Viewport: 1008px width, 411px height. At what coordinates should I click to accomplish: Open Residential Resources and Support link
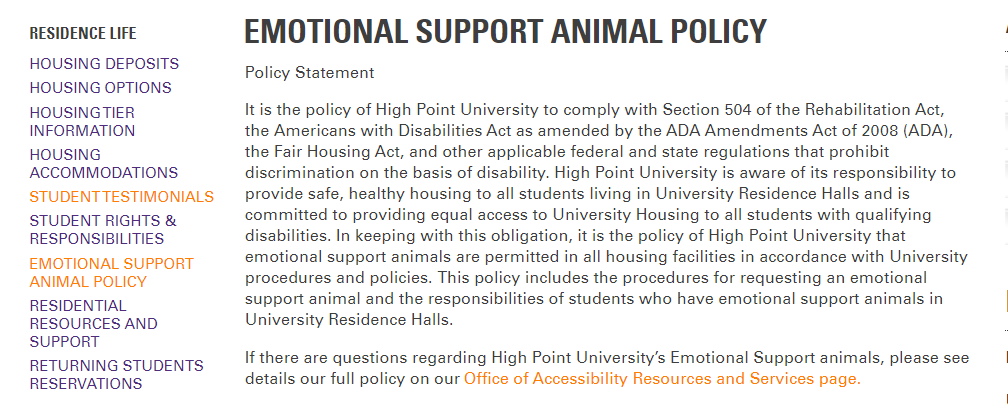(x=93, y=324)
